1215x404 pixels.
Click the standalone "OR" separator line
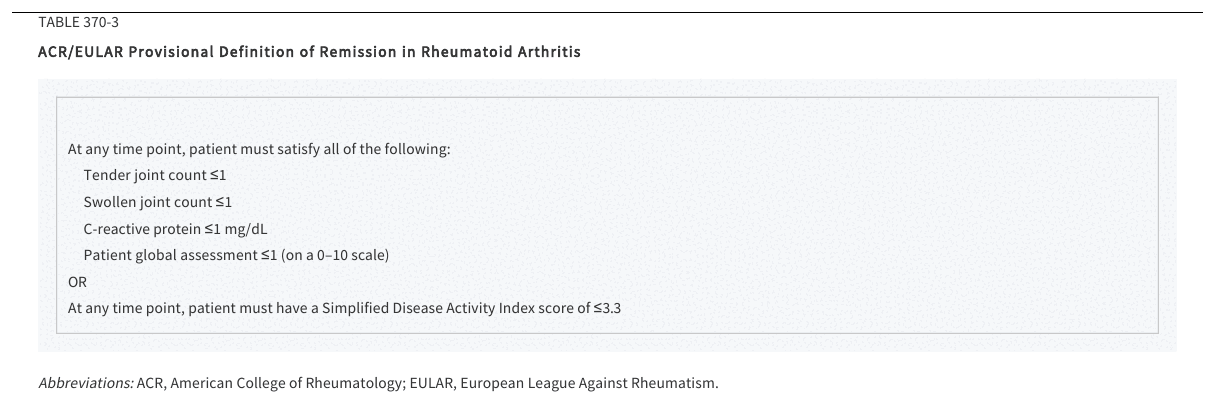pos(77,281)
